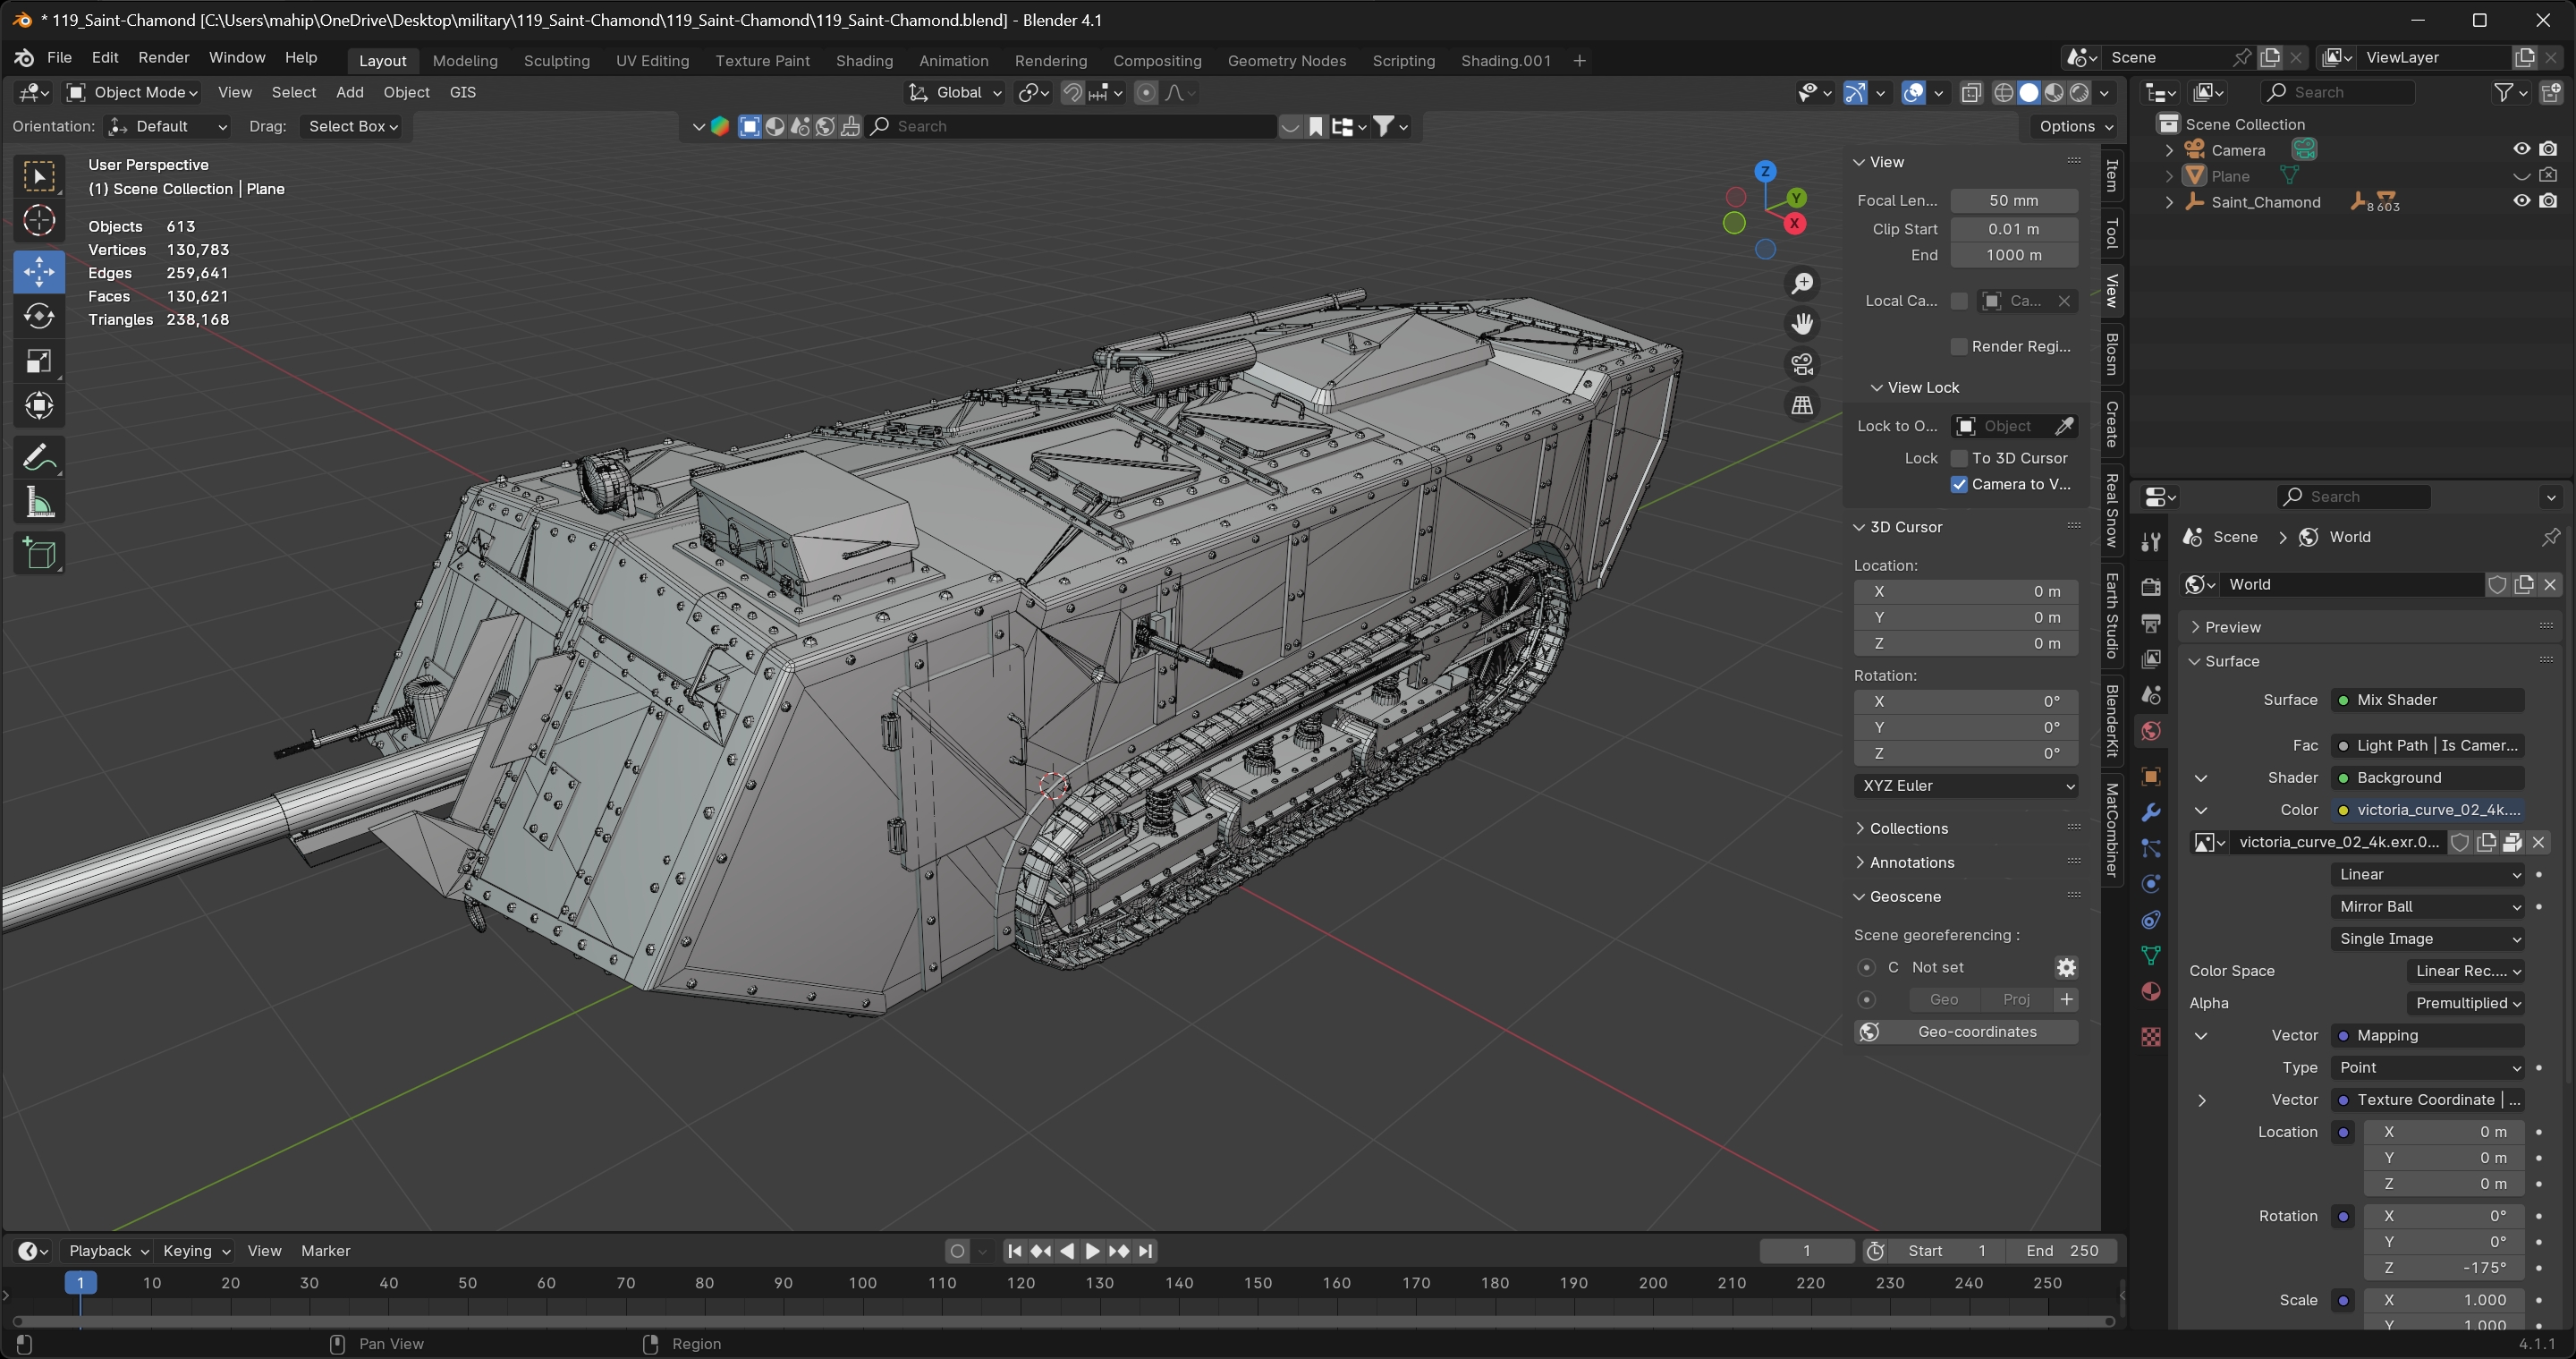Activate the Measure tool
This screenshot has height=1359, width=2576.
click(39, 503)
